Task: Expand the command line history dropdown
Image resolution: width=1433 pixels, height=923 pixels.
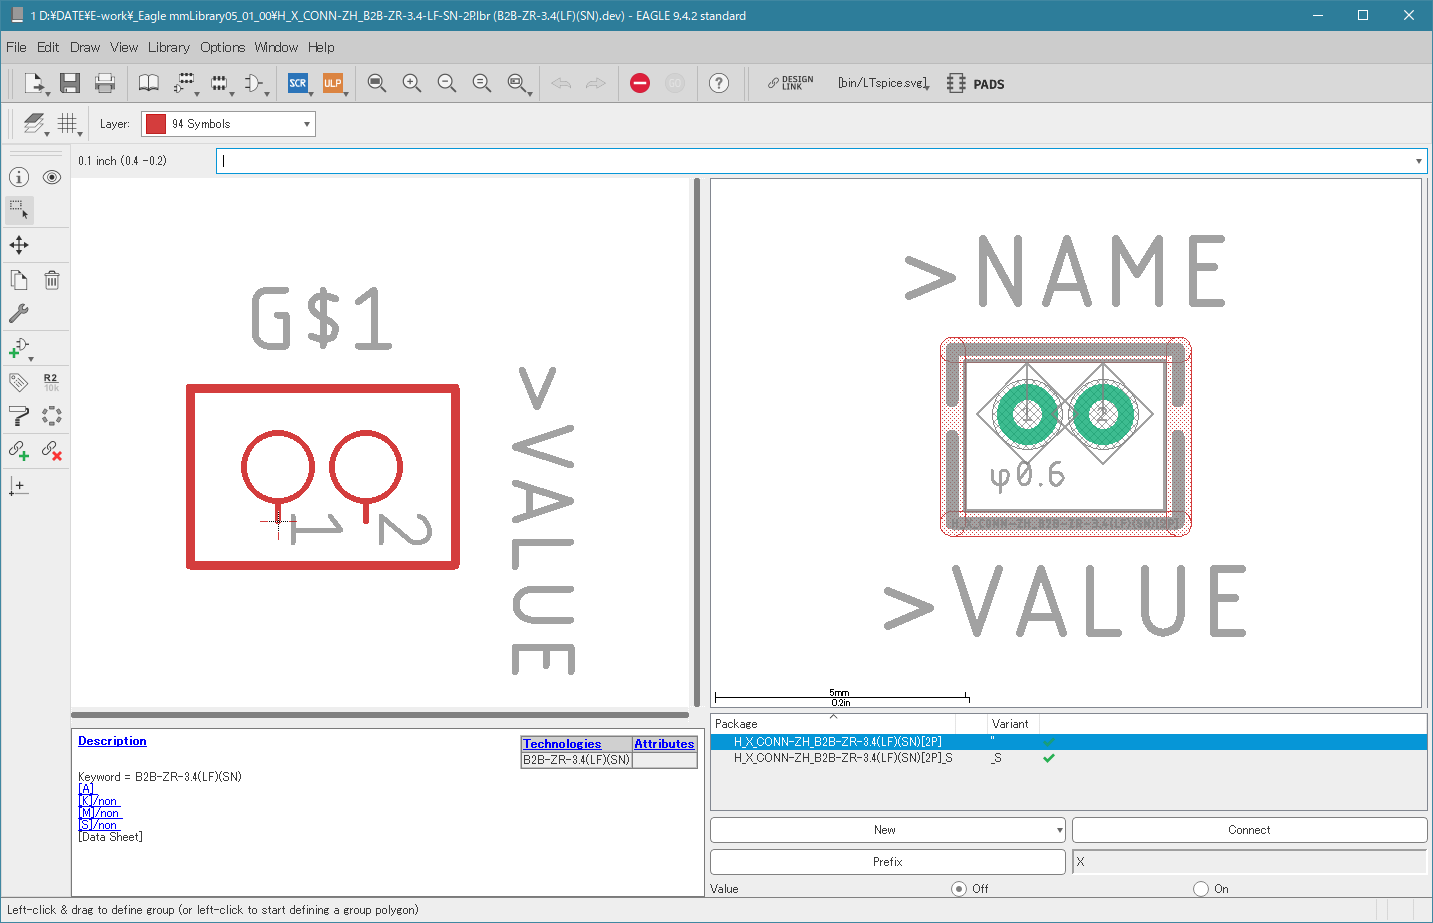Action: [x=1418, y=161]
